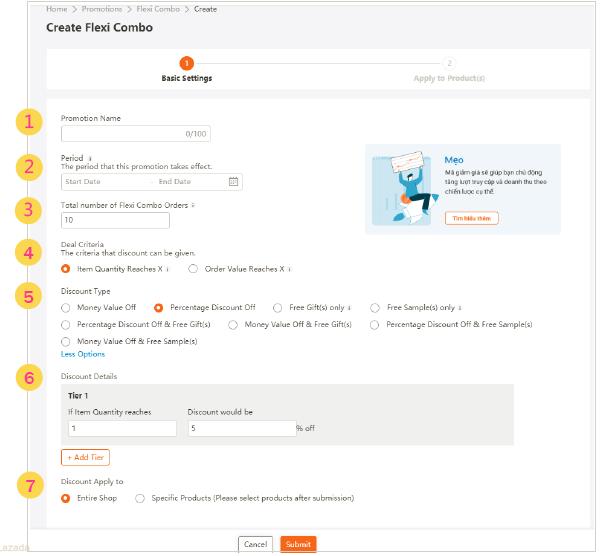
Task: Click step 2 circle Apply to Product(s)
Action: [449, 63]
